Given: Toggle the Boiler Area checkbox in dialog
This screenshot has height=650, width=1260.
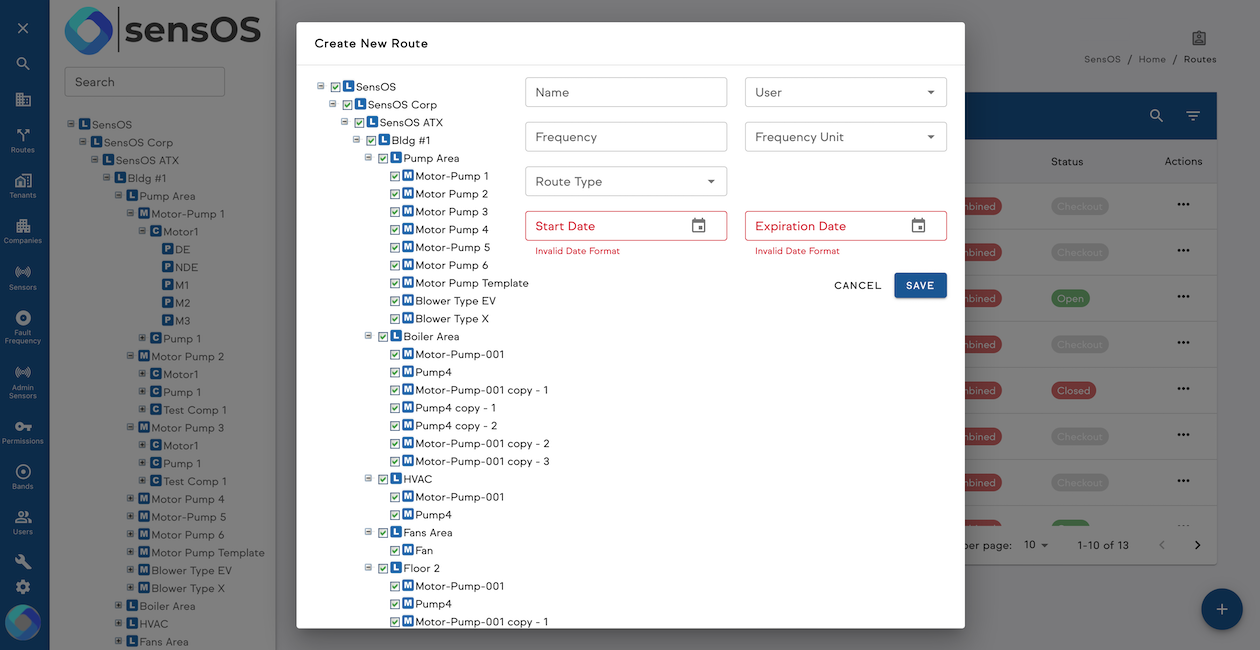Looking at the screenshot, I should coord(384,337).
